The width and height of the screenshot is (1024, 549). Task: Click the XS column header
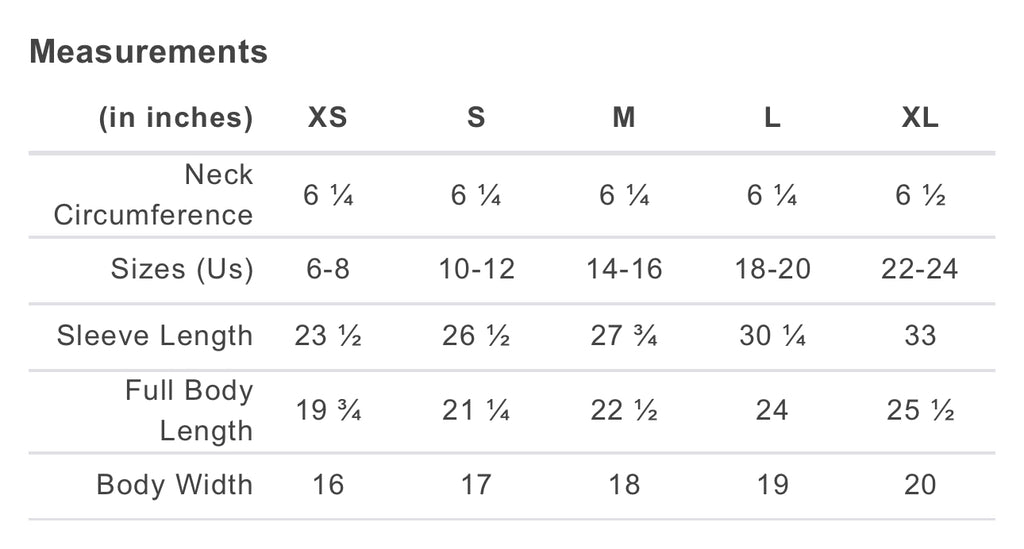point(327,118)
